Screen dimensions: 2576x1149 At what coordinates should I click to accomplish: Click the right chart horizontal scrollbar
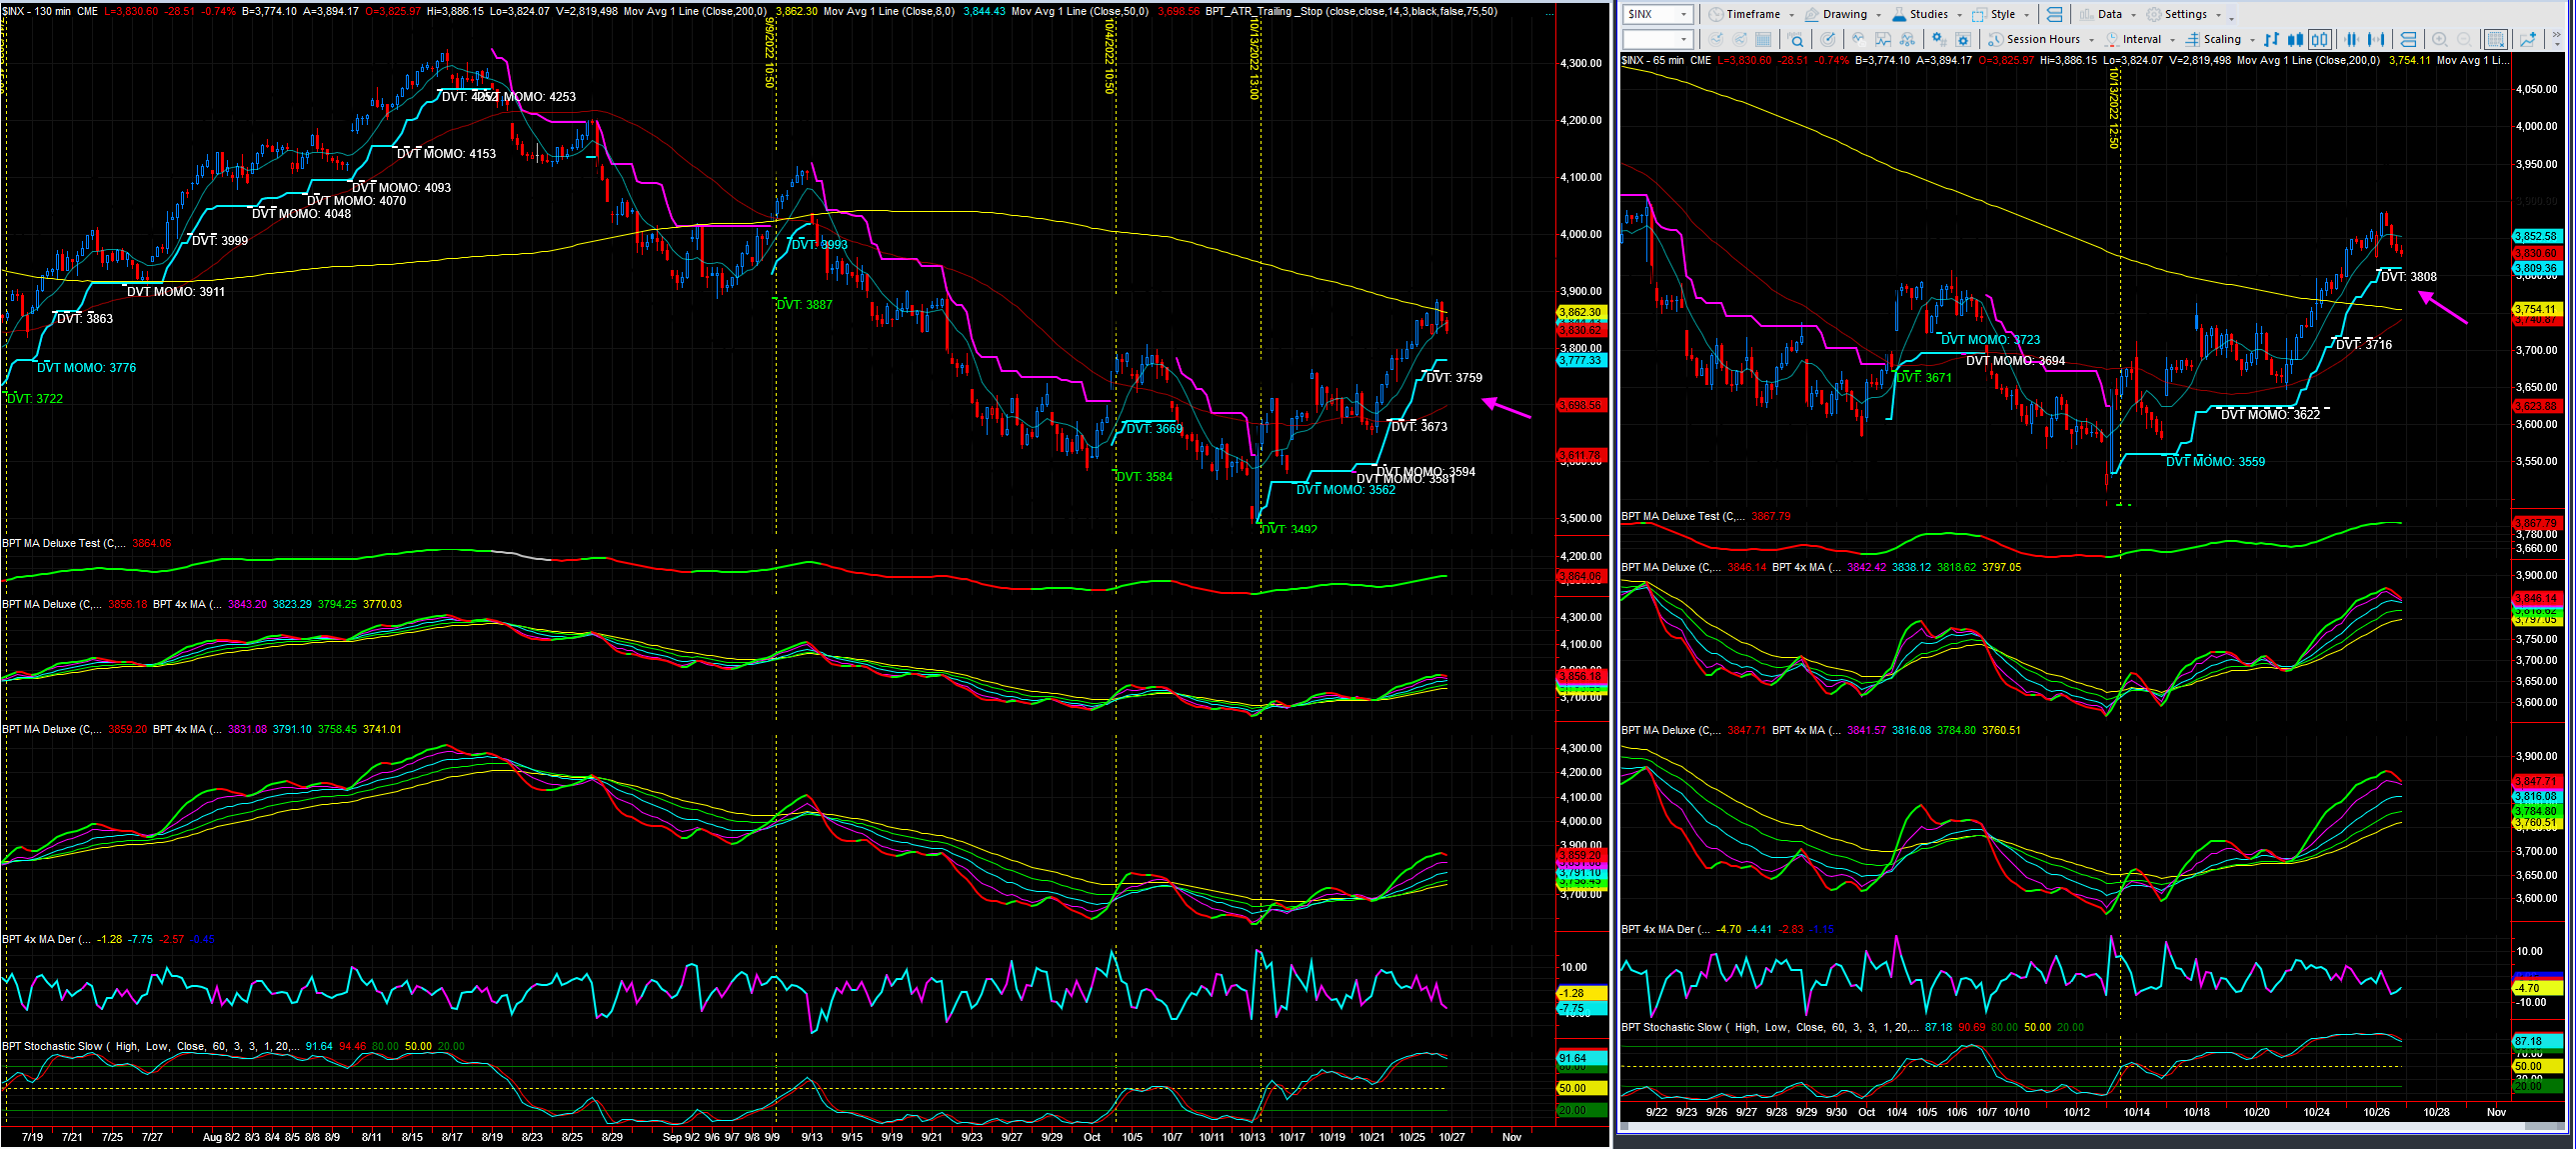point(2090,1126)
